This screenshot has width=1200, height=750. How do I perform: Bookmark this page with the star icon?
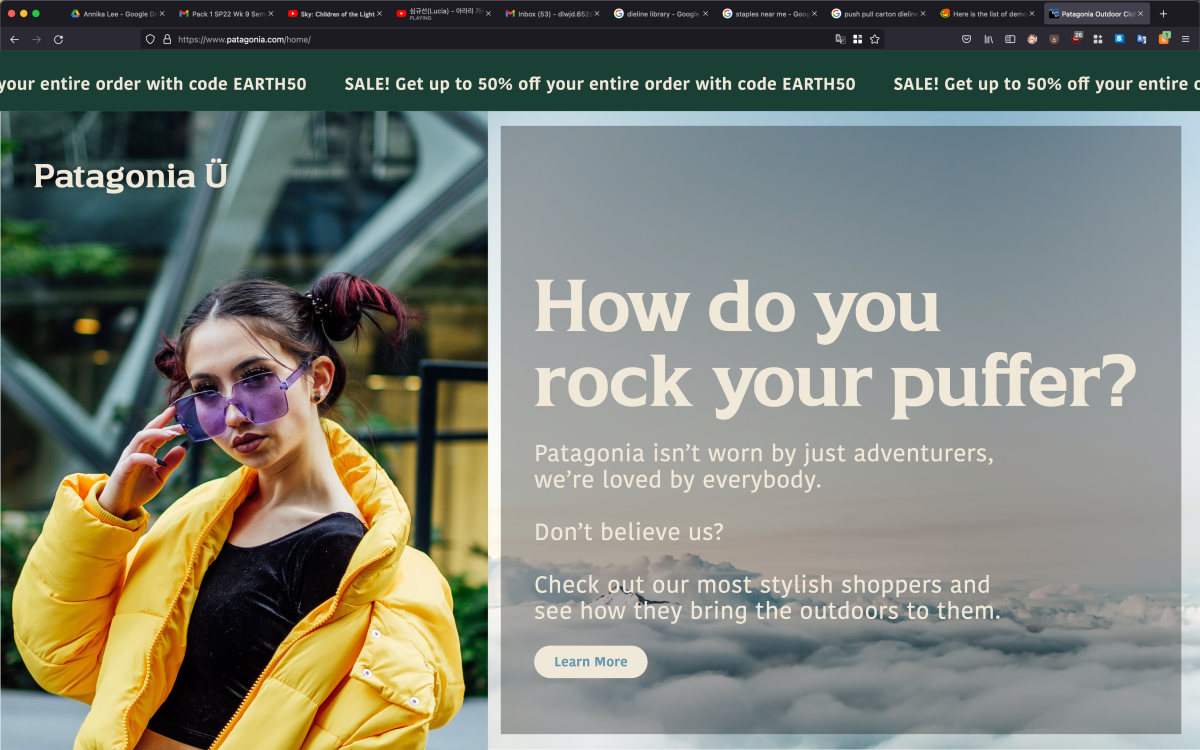[x=874, y=39]
